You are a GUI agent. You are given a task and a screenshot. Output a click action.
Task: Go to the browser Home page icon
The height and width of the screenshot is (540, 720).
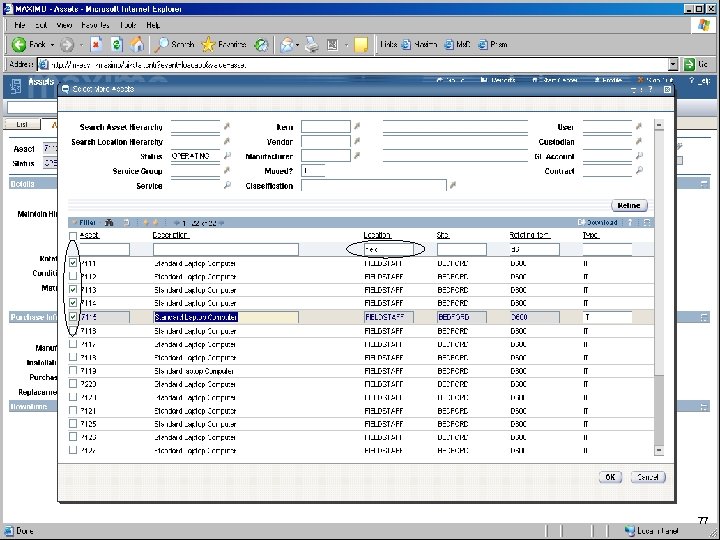(136, 45)
